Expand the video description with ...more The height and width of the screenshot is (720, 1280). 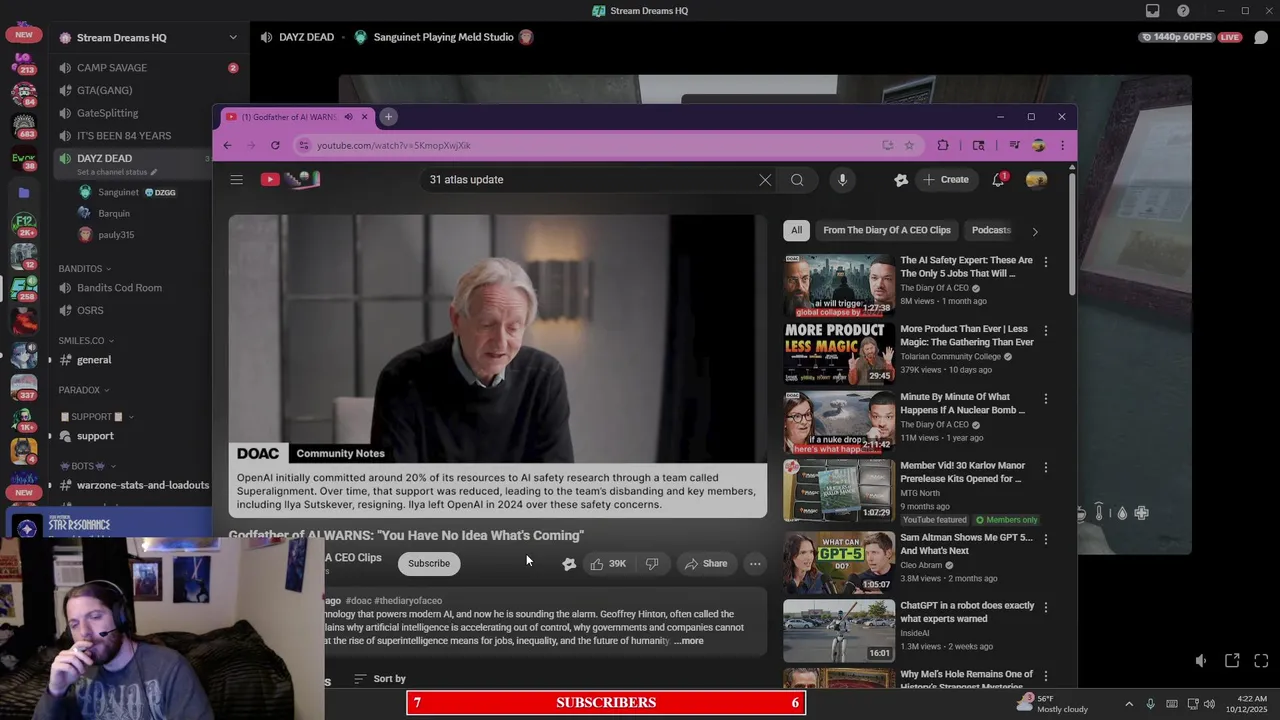click(x=689, y=641)
